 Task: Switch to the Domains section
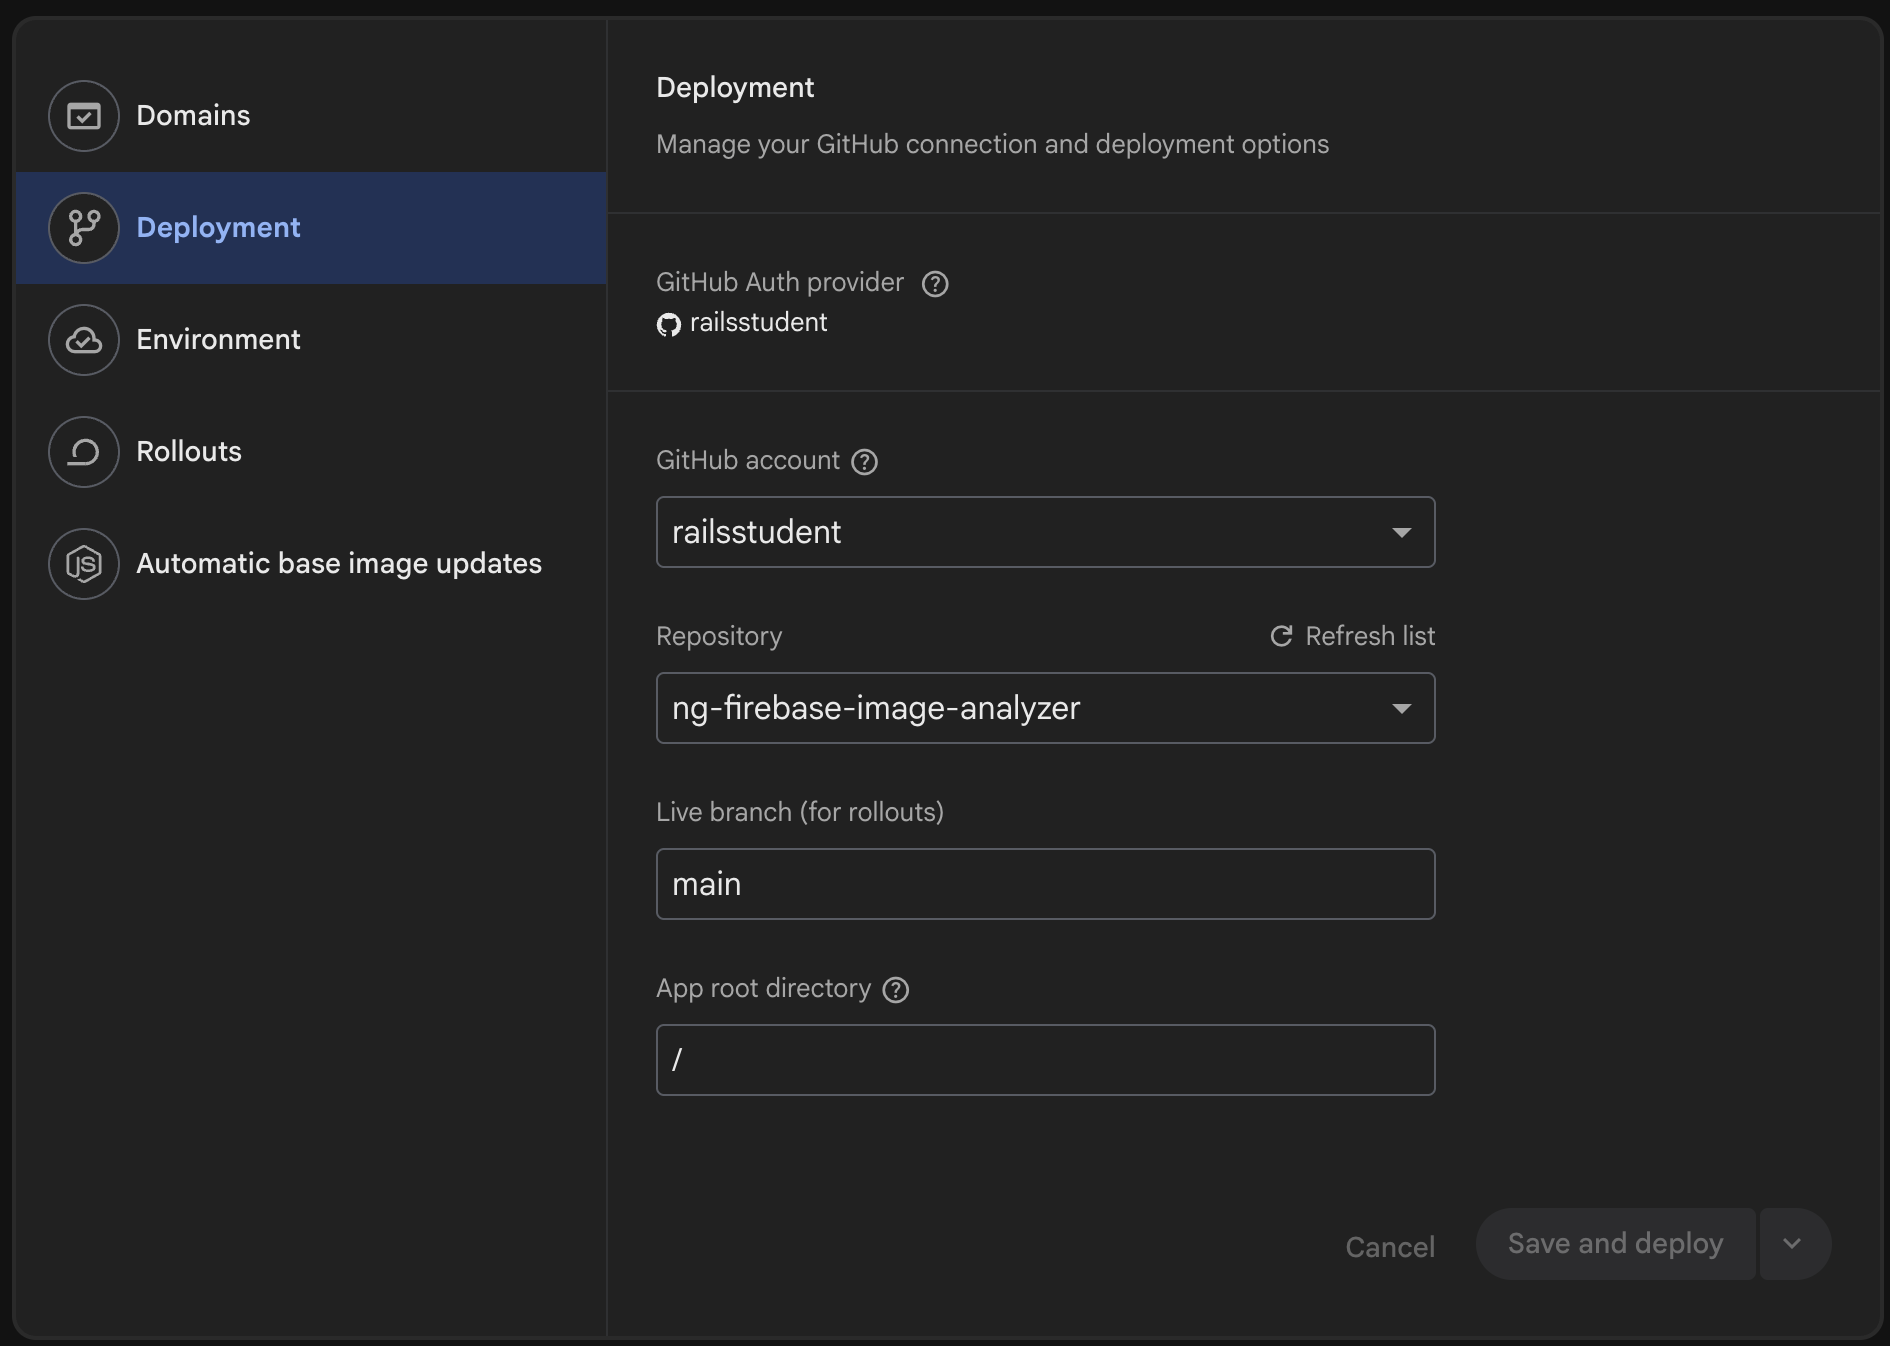click(x=311, y=116)
